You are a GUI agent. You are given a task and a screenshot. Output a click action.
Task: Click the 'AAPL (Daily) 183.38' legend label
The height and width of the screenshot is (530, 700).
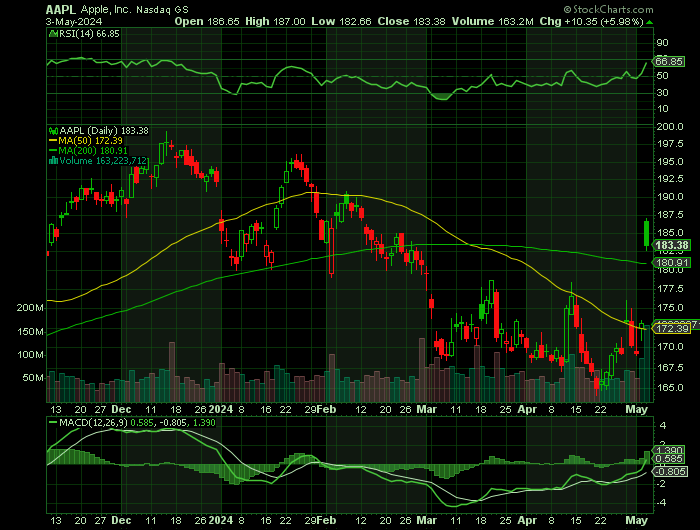click(x=104, y=131)
